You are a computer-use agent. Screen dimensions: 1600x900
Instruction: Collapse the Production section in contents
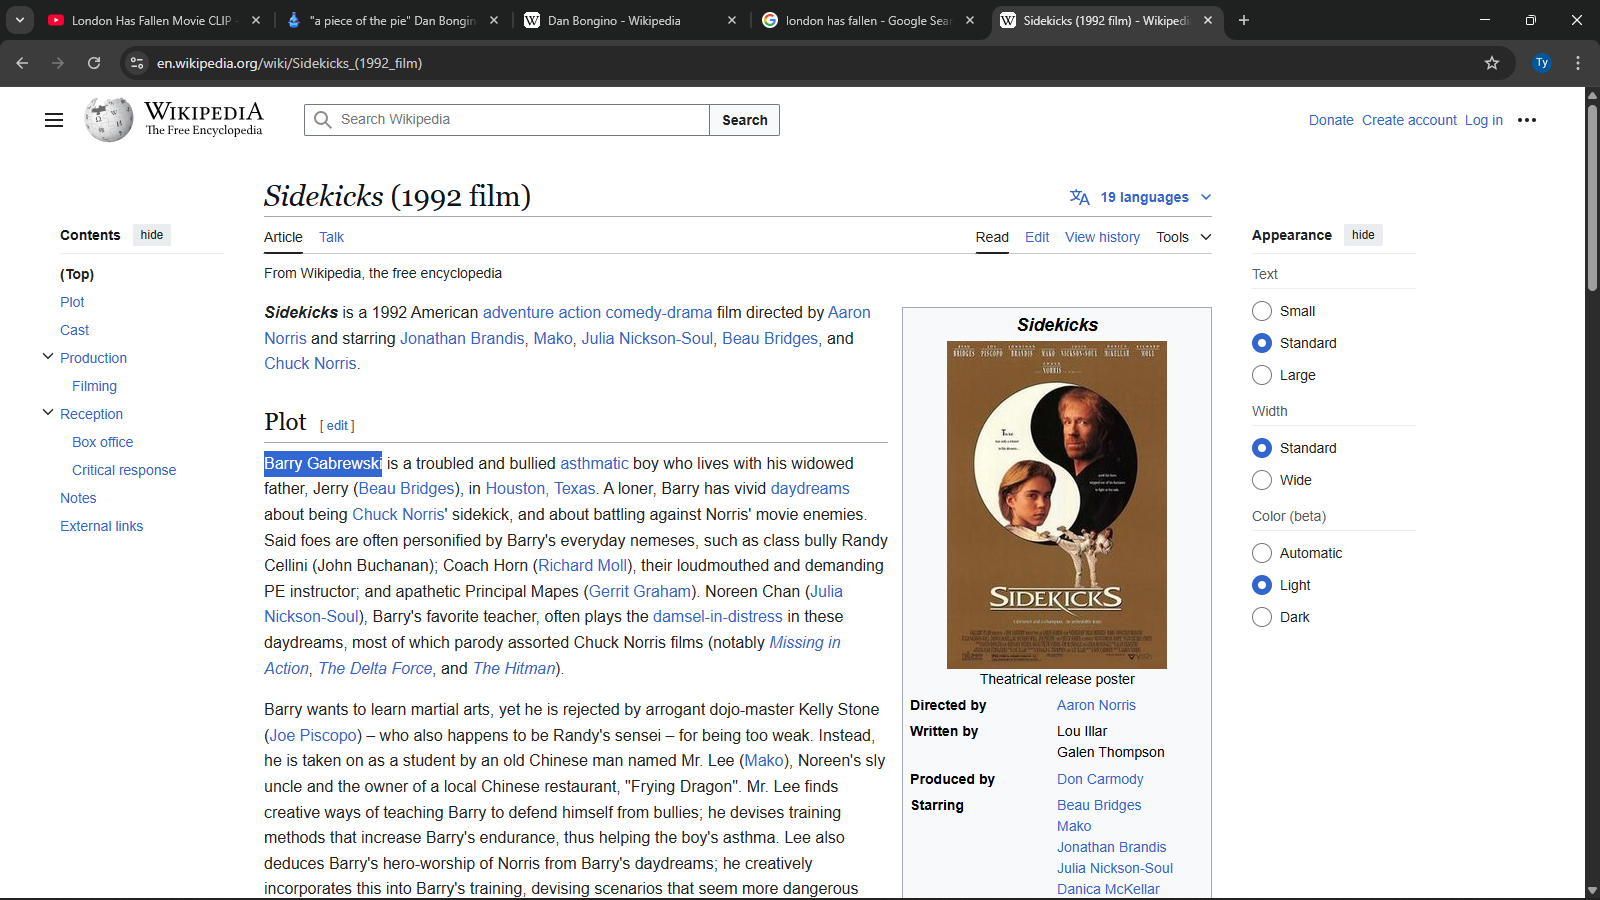click(x=47, y=356)
